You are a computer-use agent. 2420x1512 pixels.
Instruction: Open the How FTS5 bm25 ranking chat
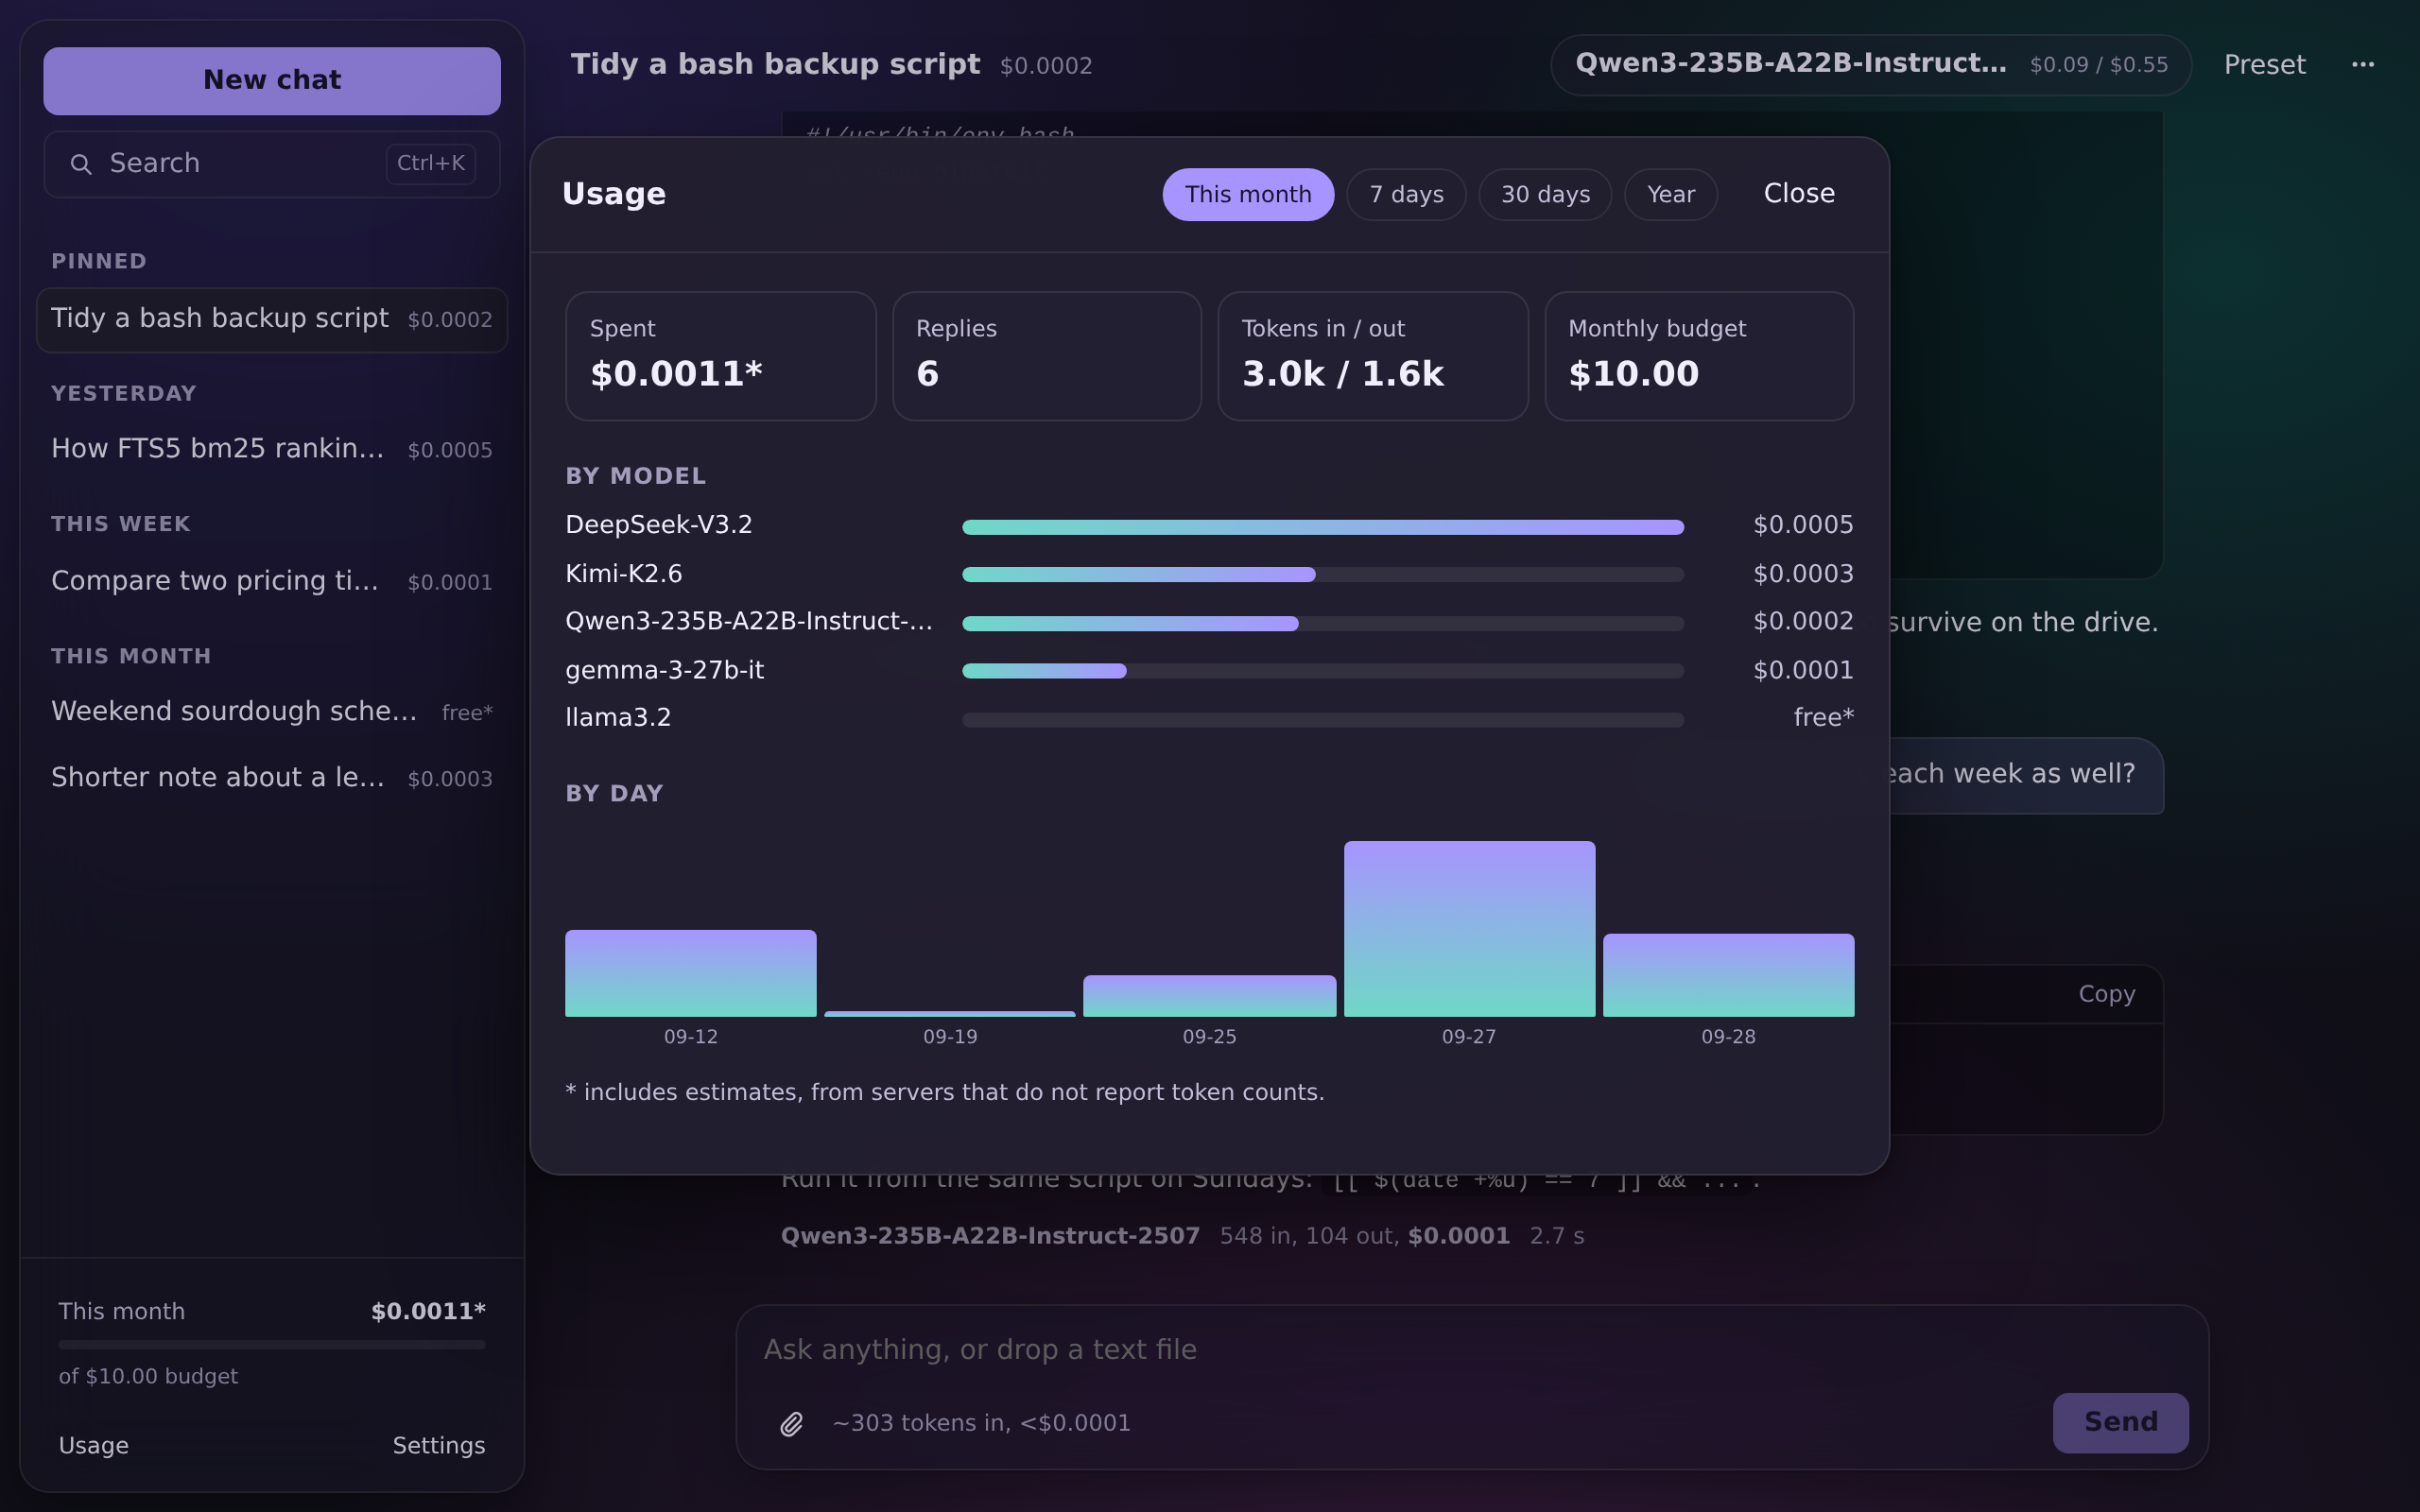(x=272, y=449)
